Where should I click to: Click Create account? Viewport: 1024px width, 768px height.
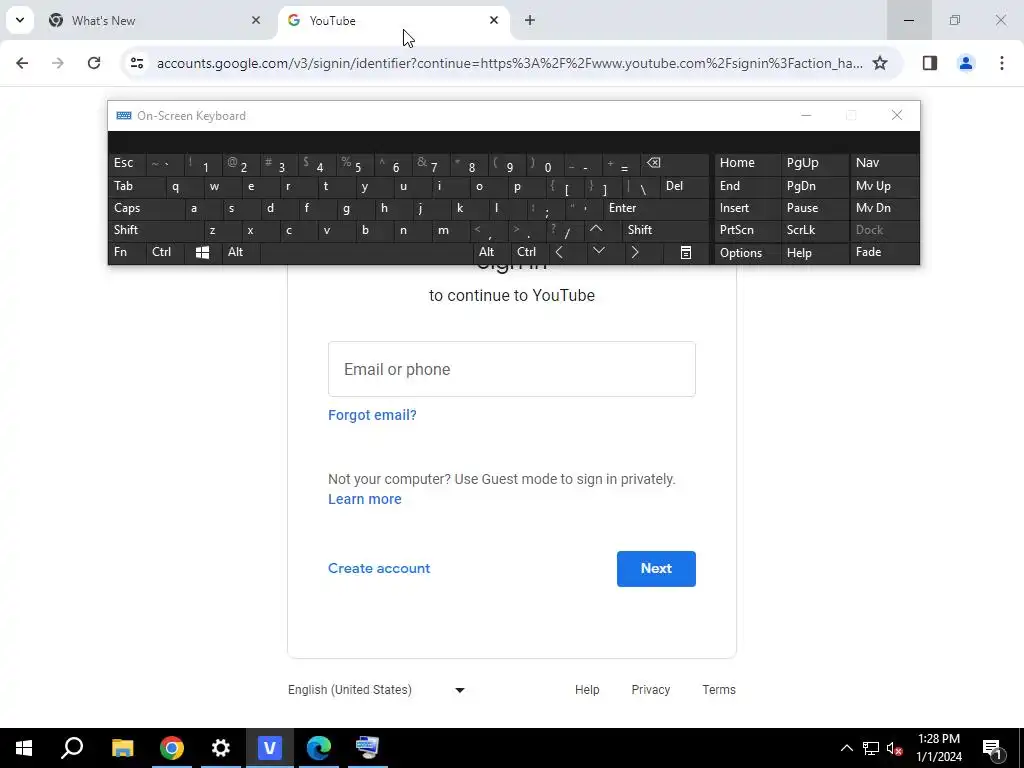pos(379,568)
